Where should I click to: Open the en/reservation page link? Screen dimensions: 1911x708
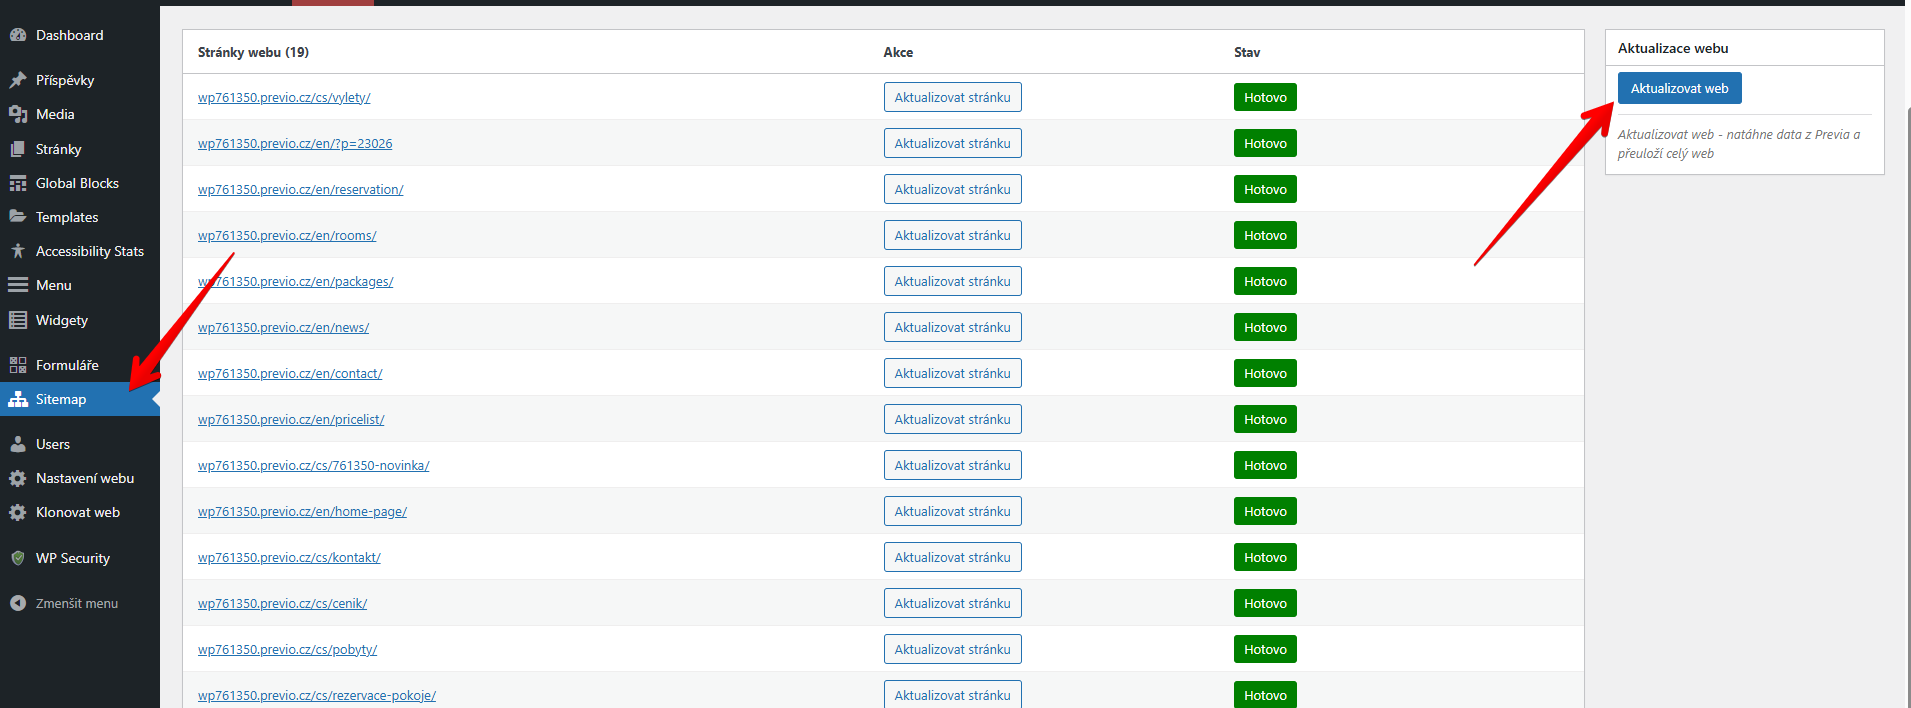[300, 190]
